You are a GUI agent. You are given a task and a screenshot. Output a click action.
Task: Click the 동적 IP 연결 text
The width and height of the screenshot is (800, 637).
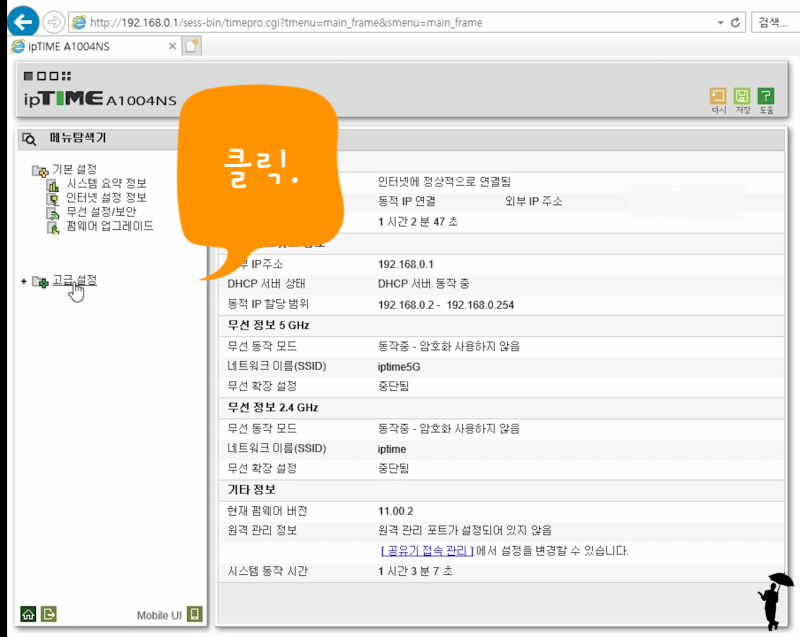407,201
